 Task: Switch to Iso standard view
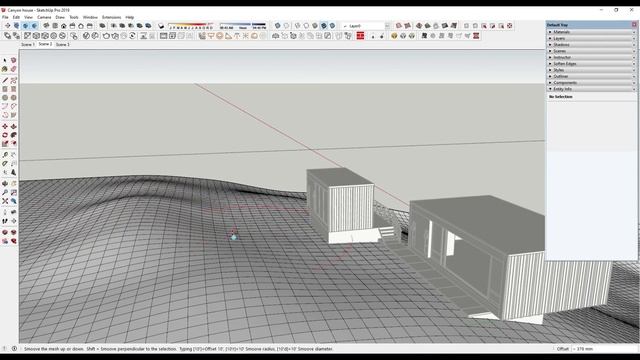point(46,26)
